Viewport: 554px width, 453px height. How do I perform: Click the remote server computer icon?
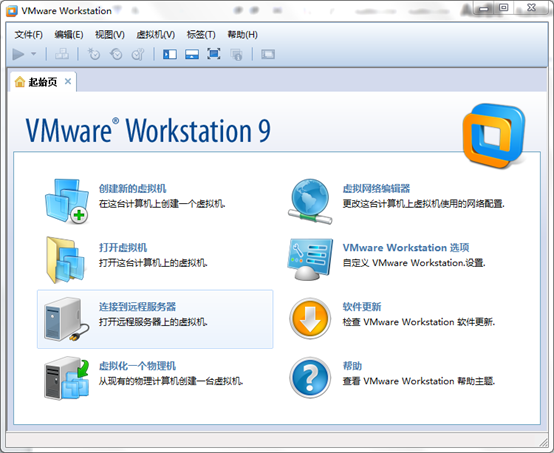(x=66, y=319)
